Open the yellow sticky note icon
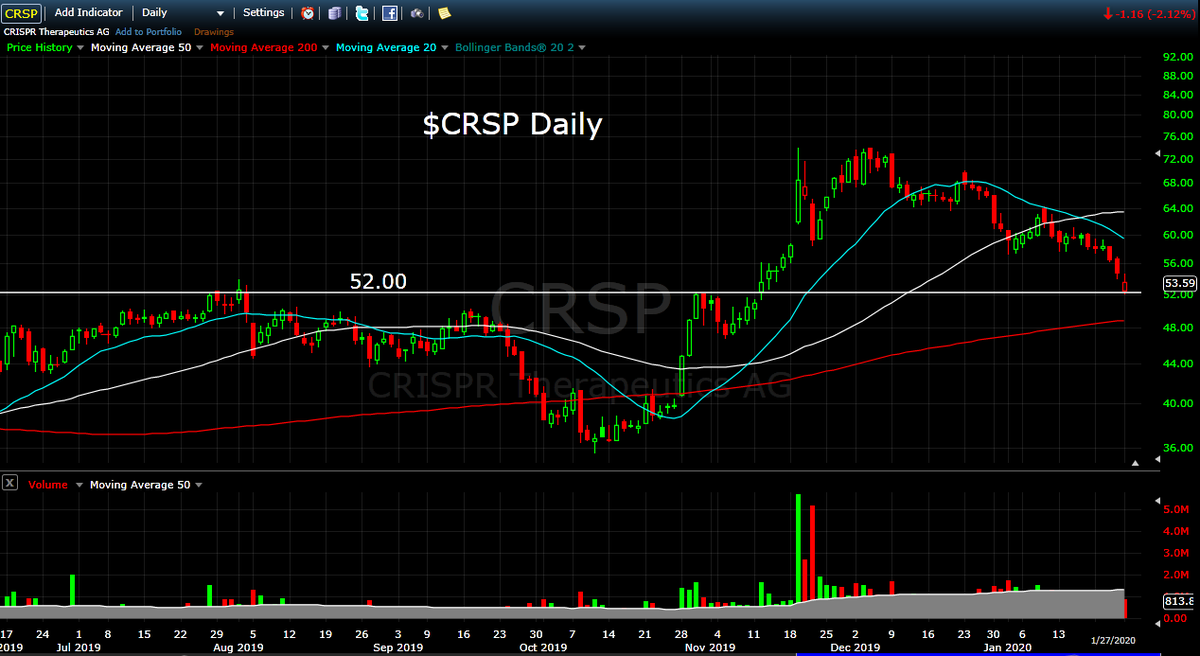This screenshot has width=1200, height=656. pos(444,13)
